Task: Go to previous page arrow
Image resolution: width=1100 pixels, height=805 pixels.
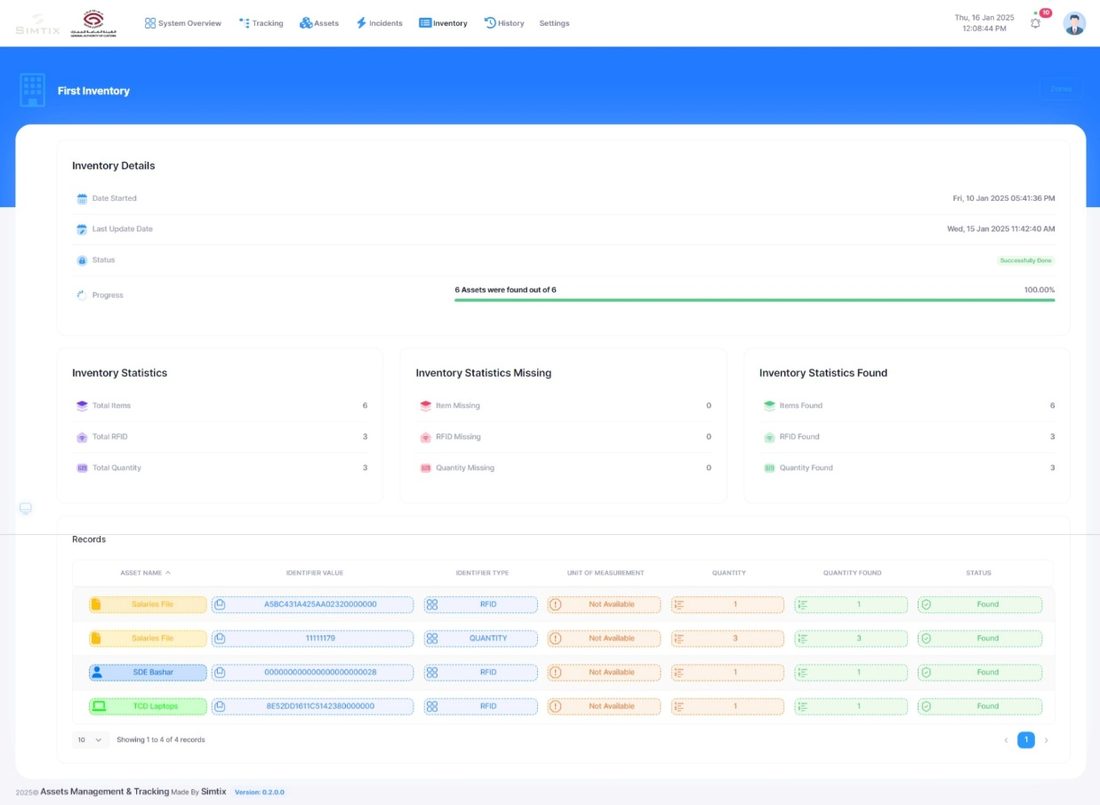Action: (x=1005, y=740)
